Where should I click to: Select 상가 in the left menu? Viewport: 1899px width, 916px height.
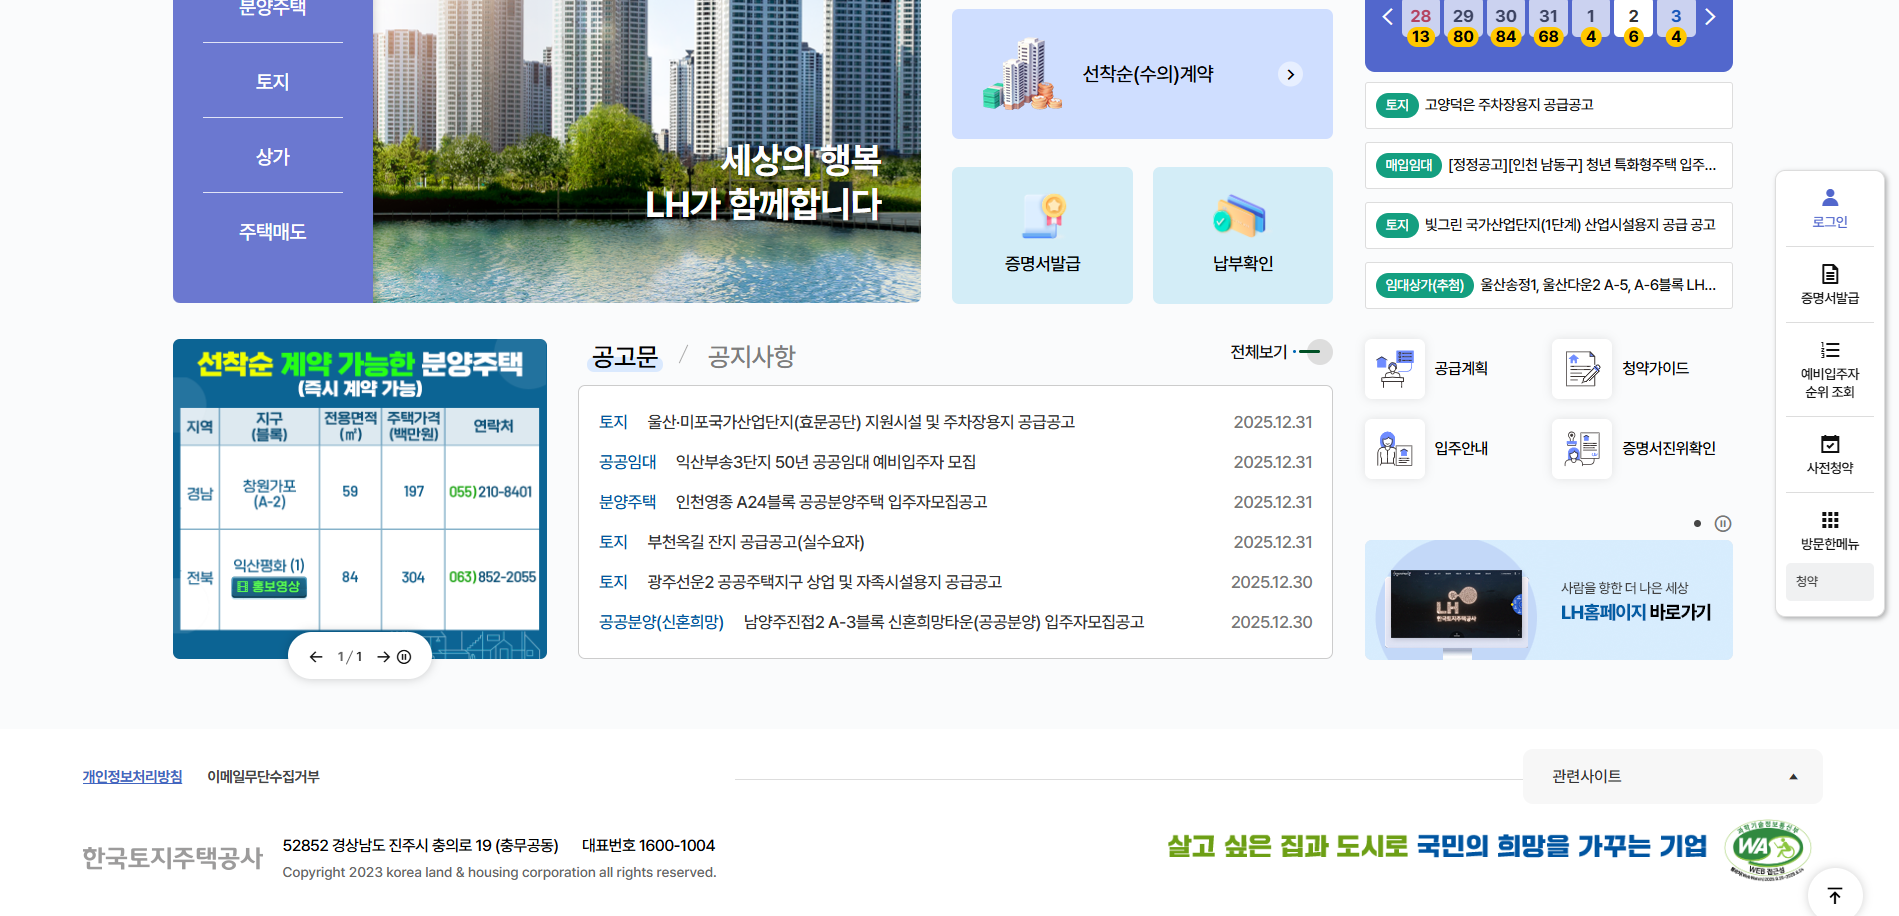tap(272, 156)
